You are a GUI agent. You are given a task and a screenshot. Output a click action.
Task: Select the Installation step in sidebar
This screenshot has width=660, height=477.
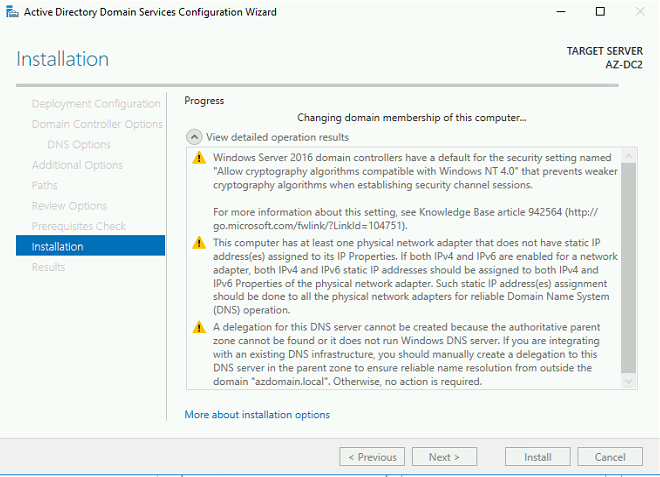point(90,246)
